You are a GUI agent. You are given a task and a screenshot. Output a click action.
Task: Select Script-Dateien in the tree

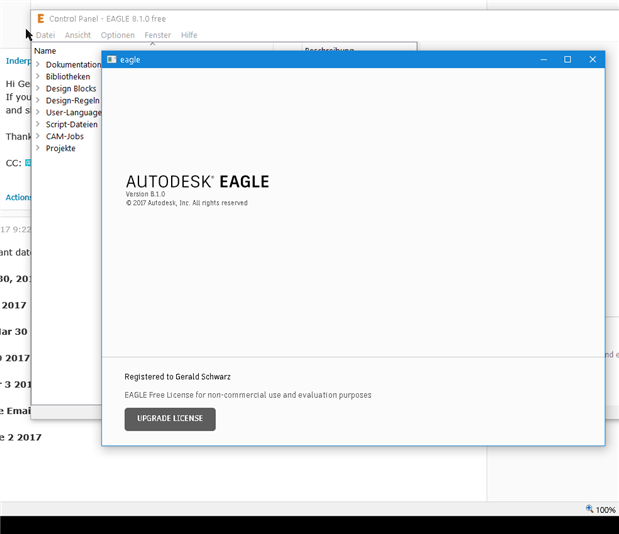[x=72, y=125]
